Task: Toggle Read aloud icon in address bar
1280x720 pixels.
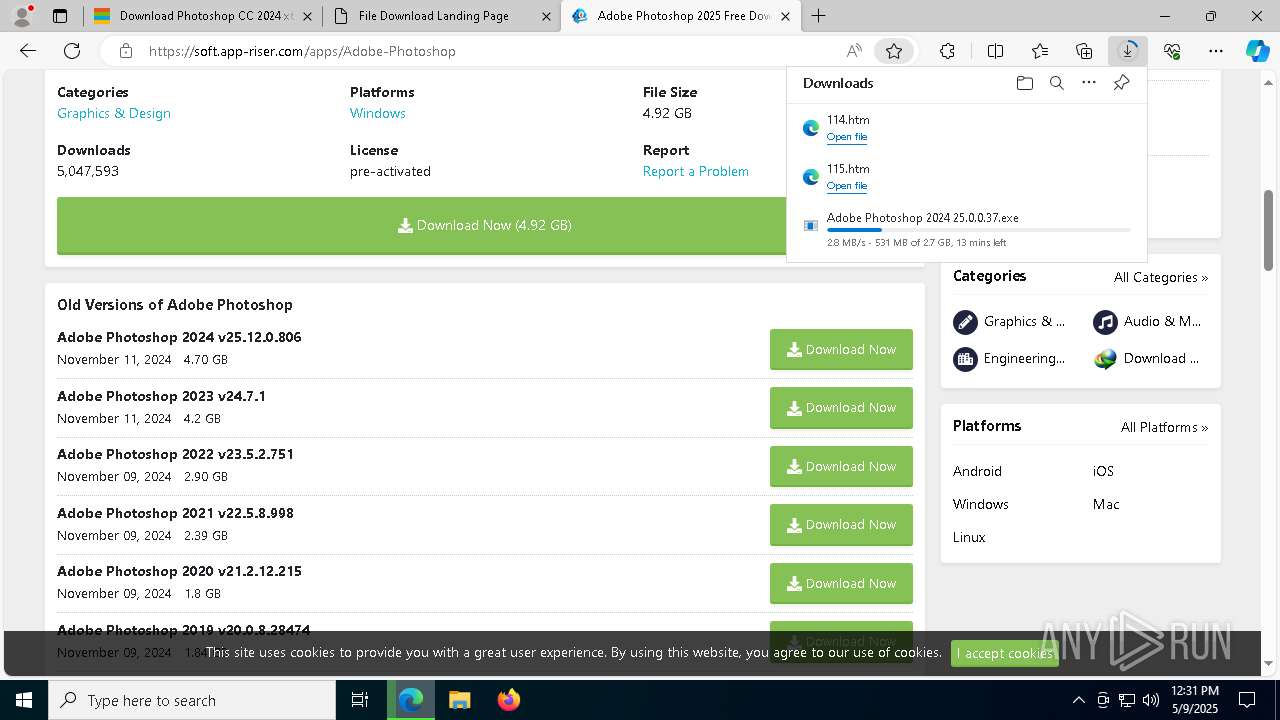Action: point(854,51)
